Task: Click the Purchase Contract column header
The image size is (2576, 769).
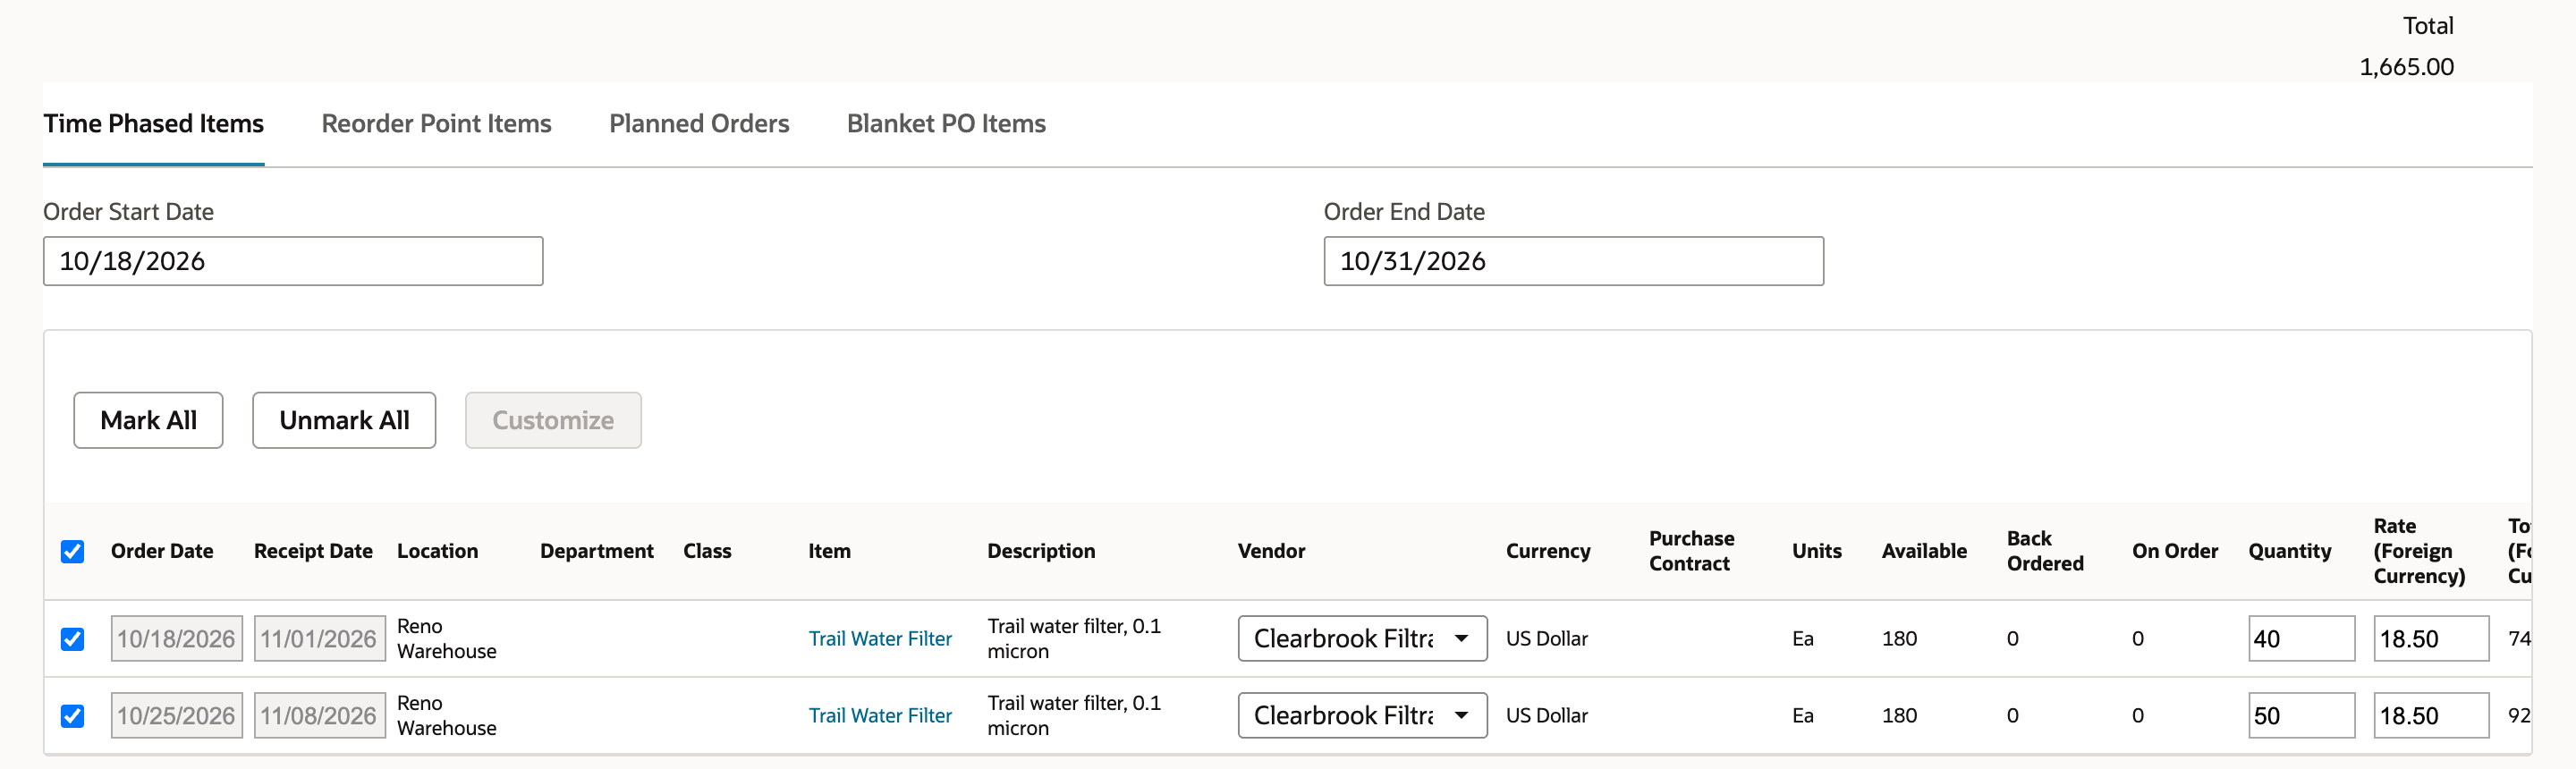Action: [x=1691, y=551]
